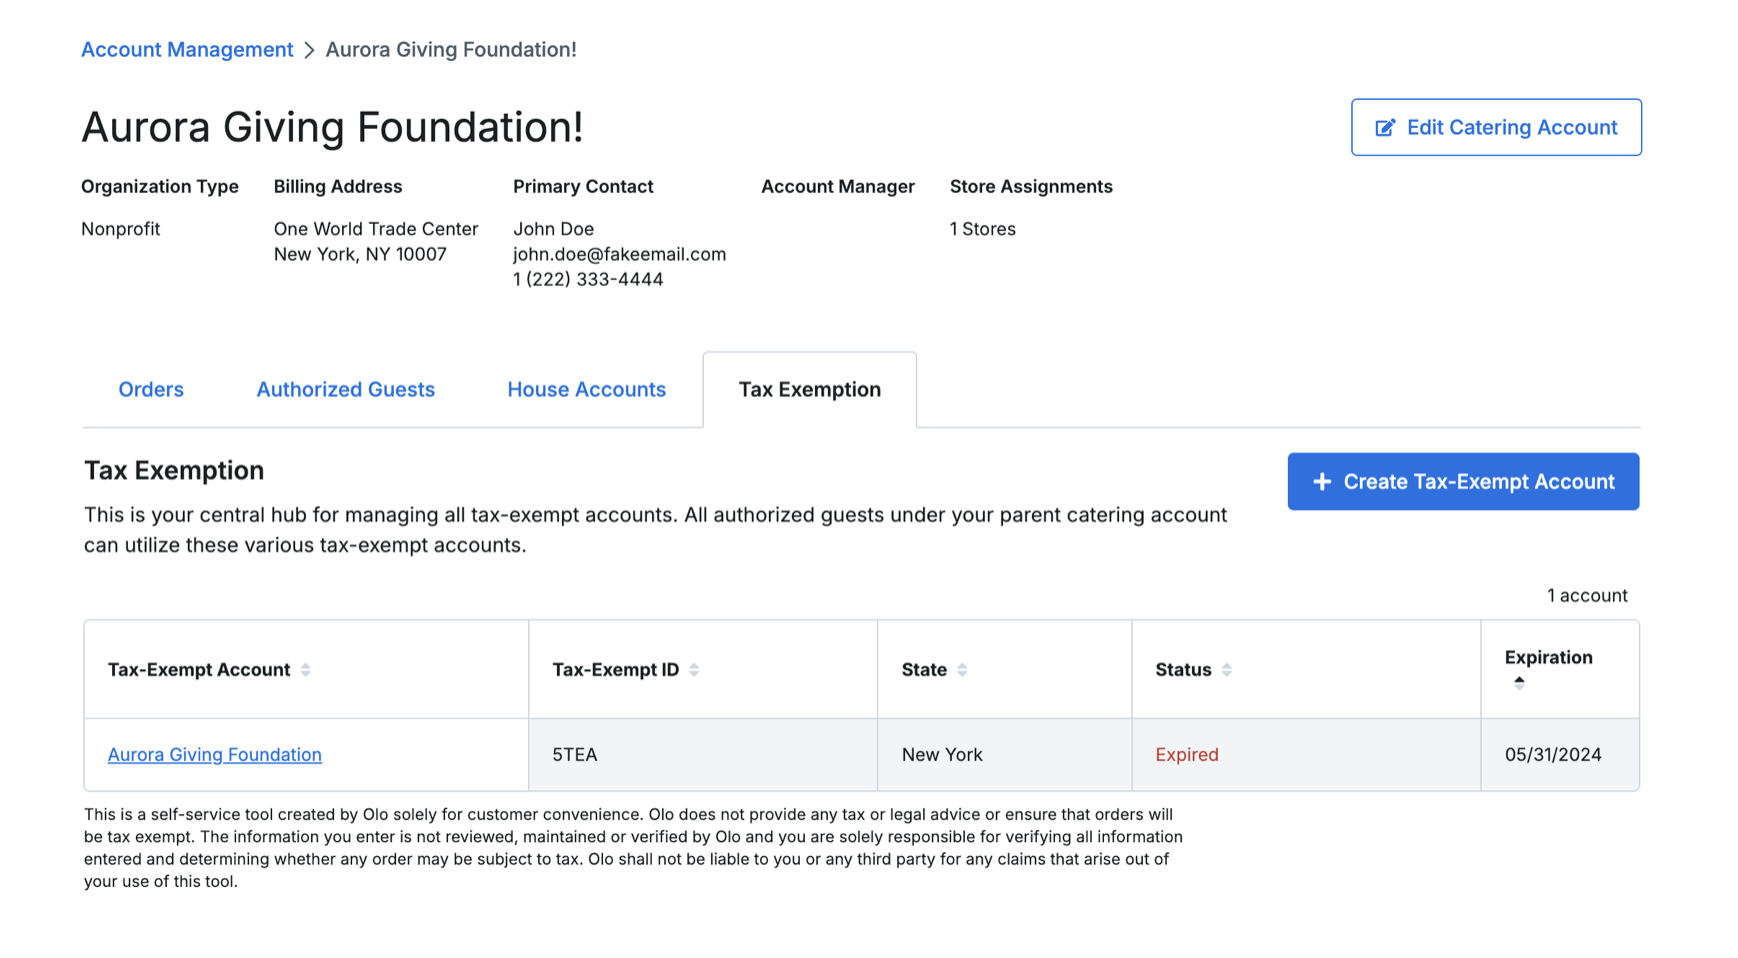This screenshot has width=1738, height=958.
Task: Sort by State column arrows
Action: tap(962, 670)
